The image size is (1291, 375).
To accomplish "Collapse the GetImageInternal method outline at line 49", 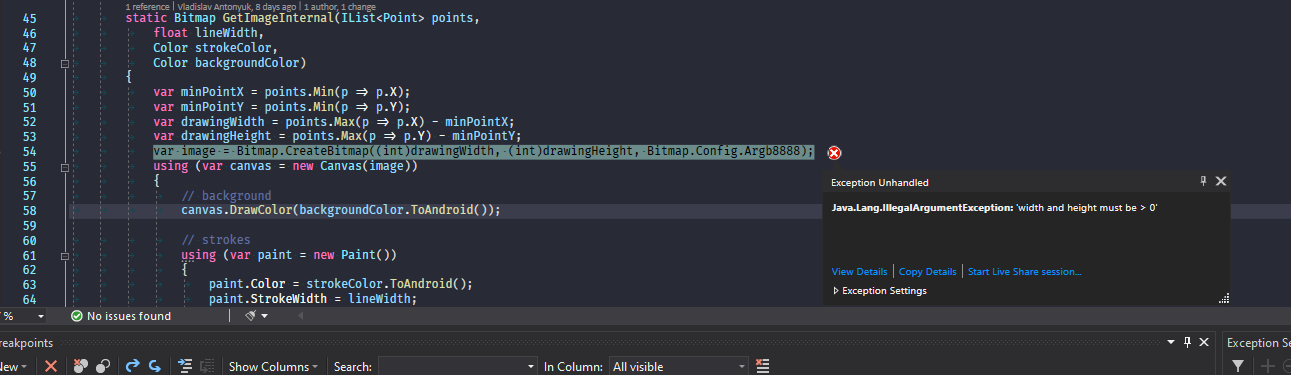I will click(x=65, y=63).
